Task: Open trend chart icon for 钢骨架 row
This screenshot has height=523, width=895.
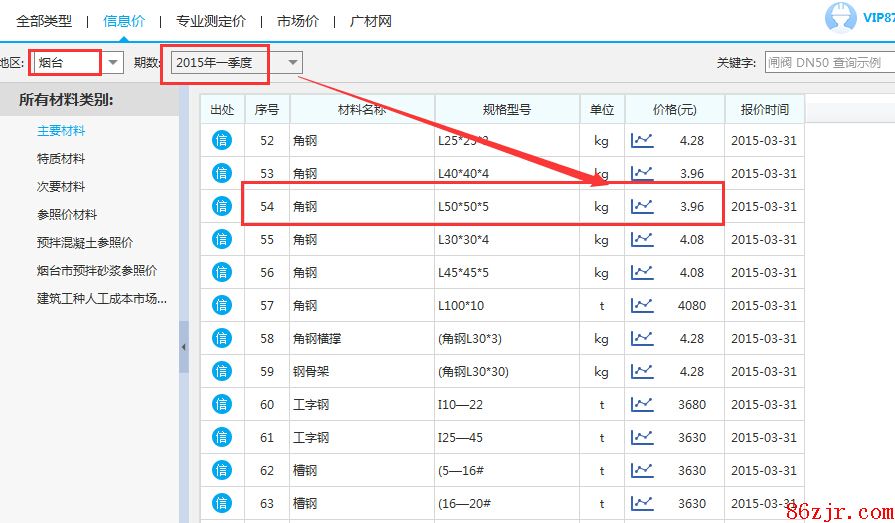Action: 642,371
